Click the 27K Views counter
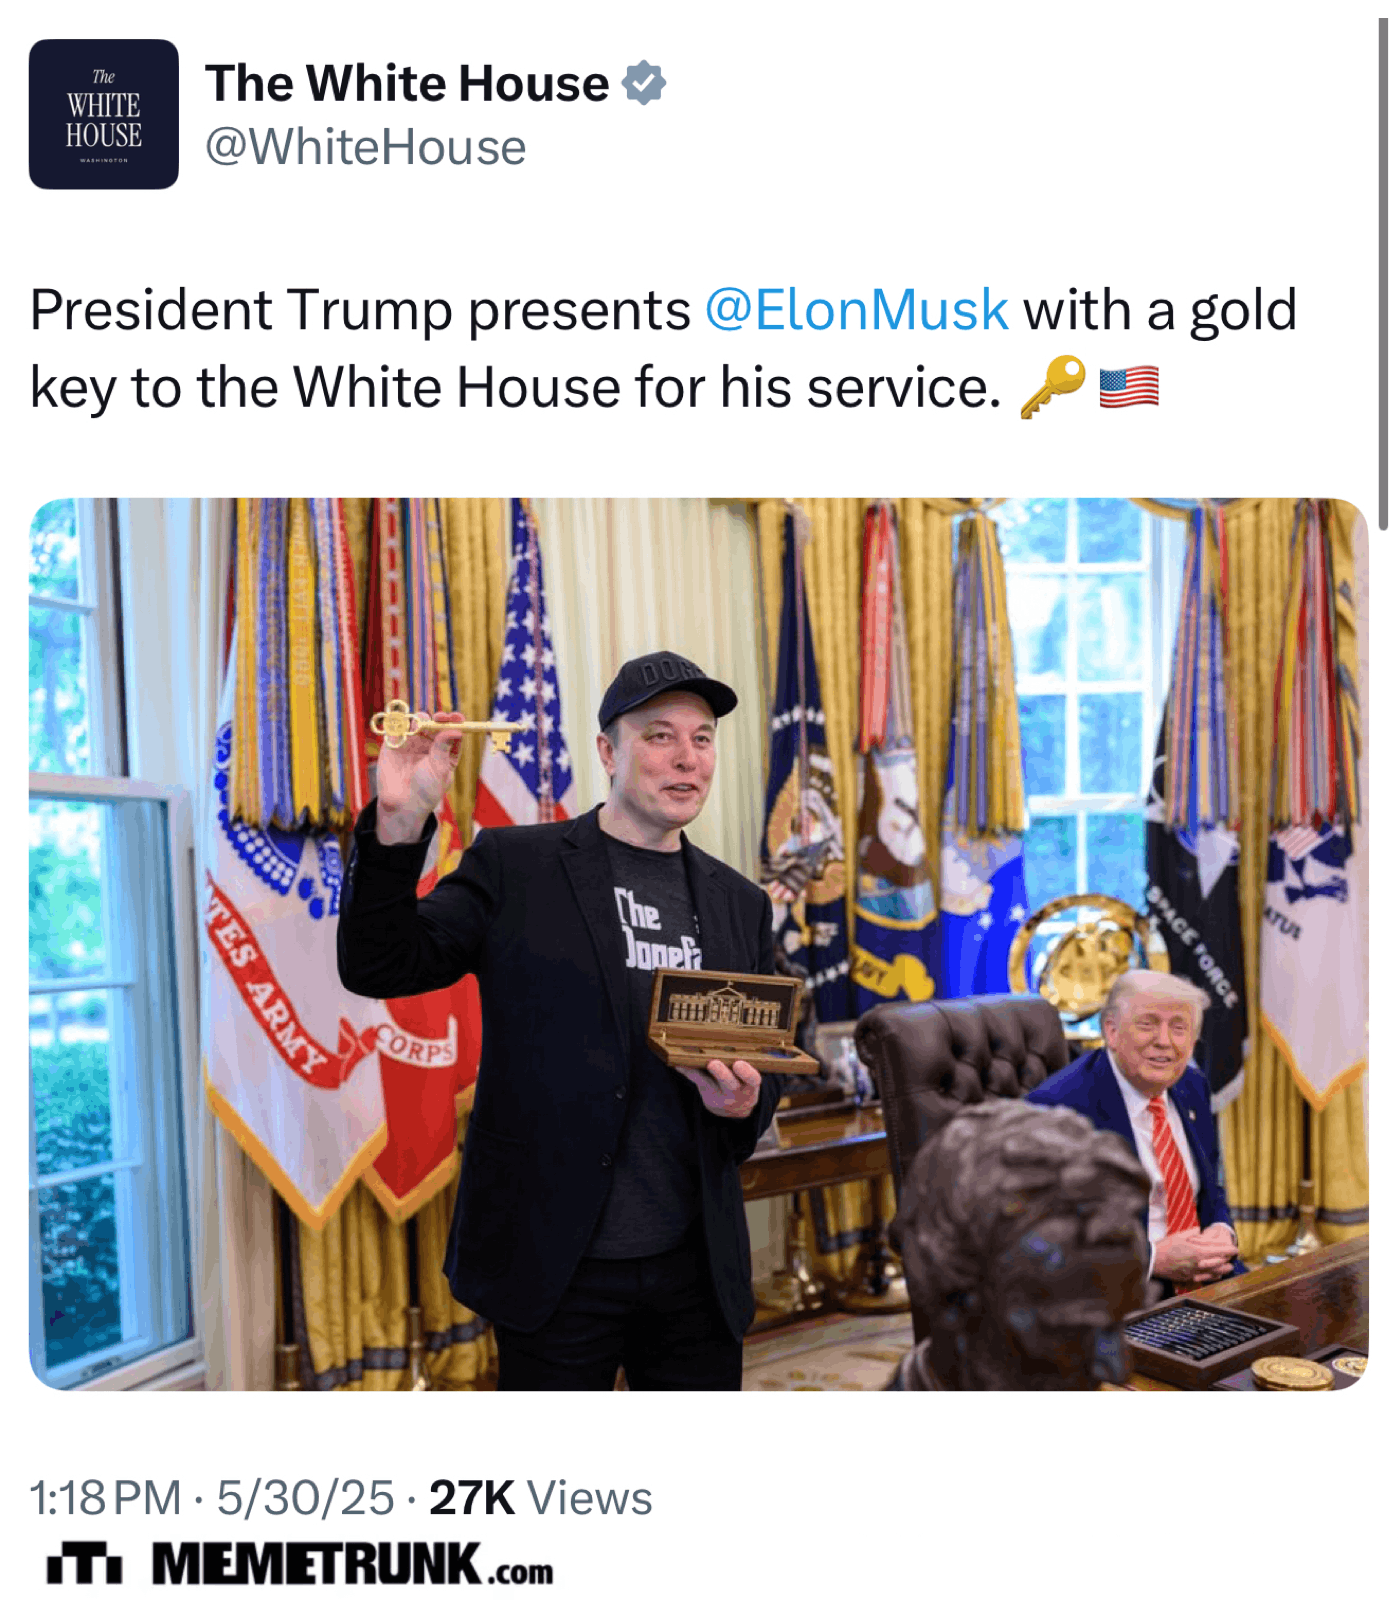The image size is (1398, 1600). (x=541, y=1498)
